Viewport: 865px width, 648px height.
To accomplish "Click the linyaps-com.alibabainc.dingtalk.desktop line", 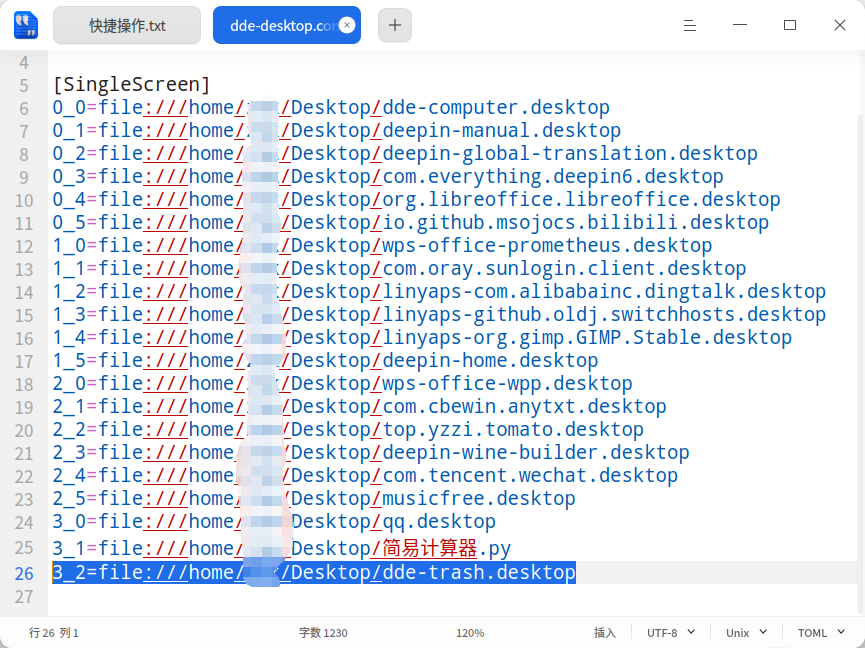I will 439,292.
